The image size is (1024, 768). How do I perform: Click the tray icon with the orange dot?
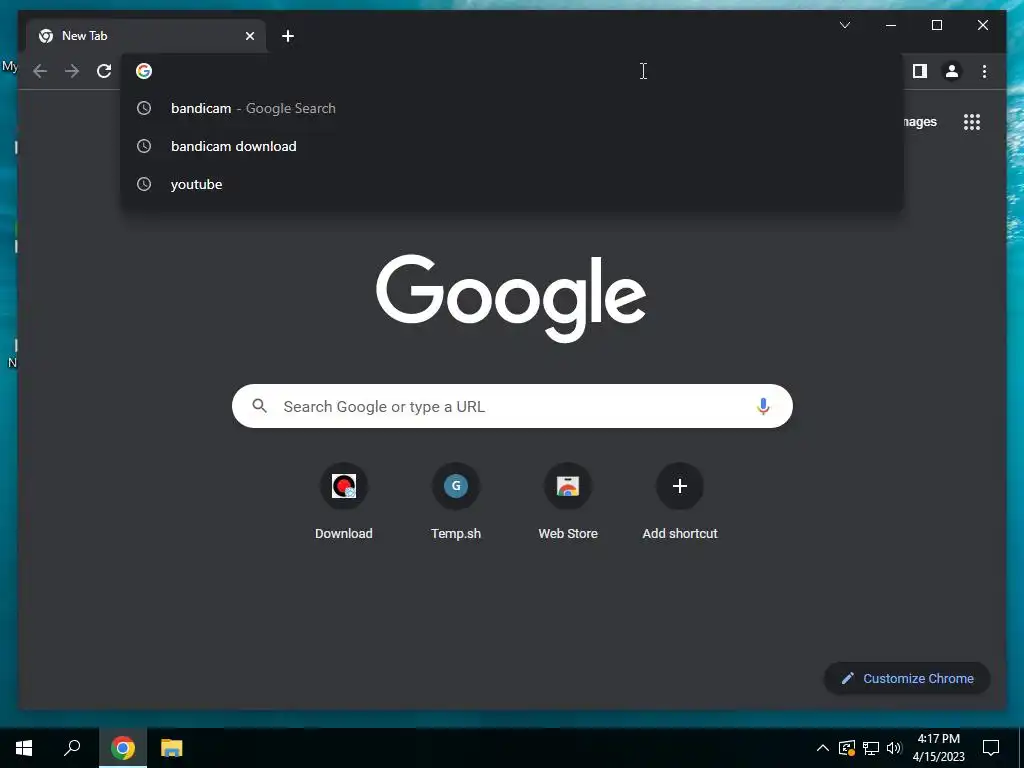click(x=847, y=748)
